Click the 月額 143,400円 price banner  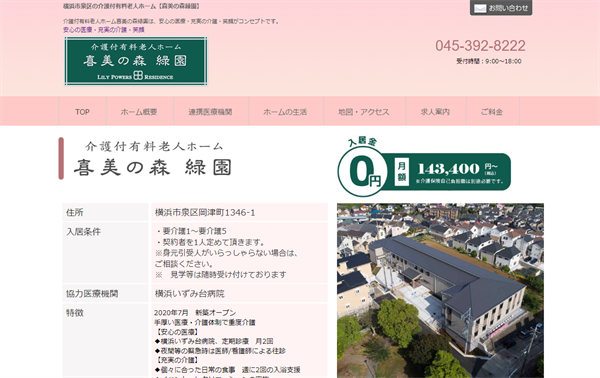tap(450, 171)
